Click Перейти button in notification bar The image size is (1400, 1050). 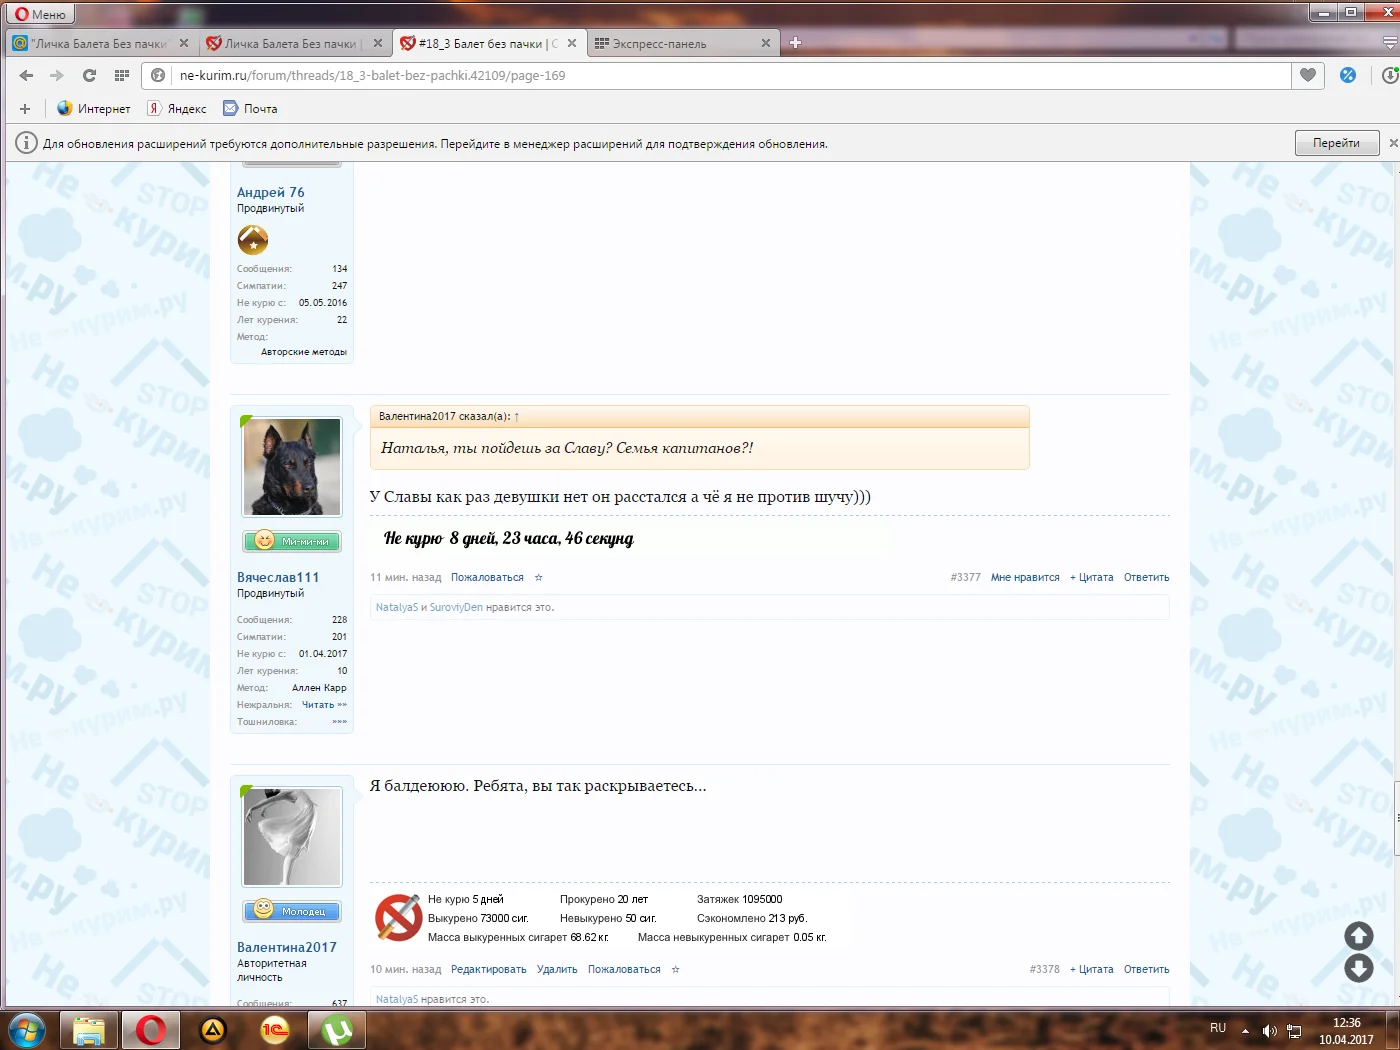[x=1336, y=143]
